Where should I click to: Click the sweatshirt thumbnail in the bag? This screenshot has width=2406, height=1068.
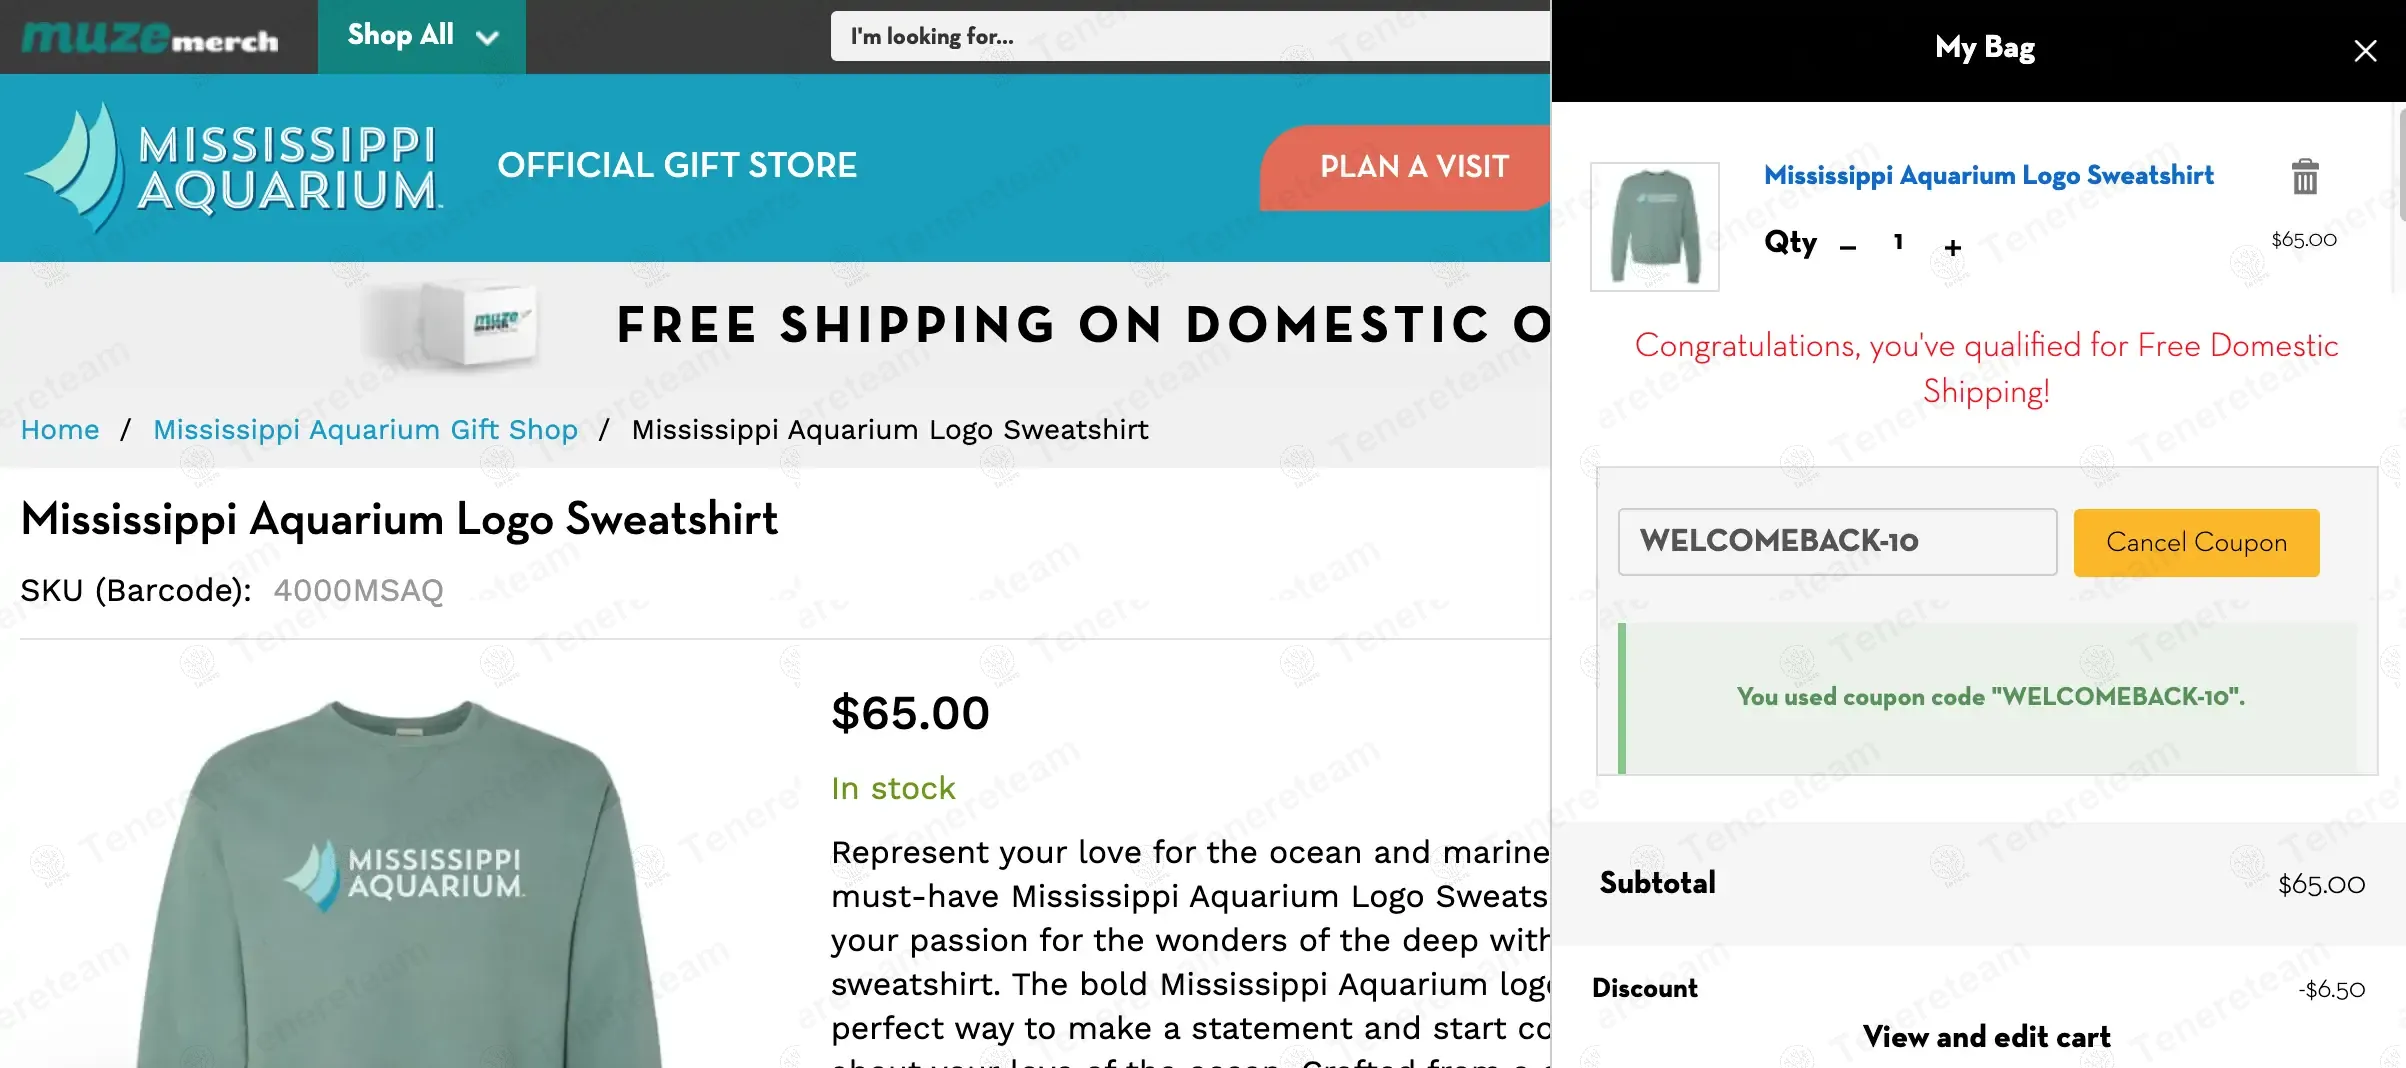coord(1655,227)
